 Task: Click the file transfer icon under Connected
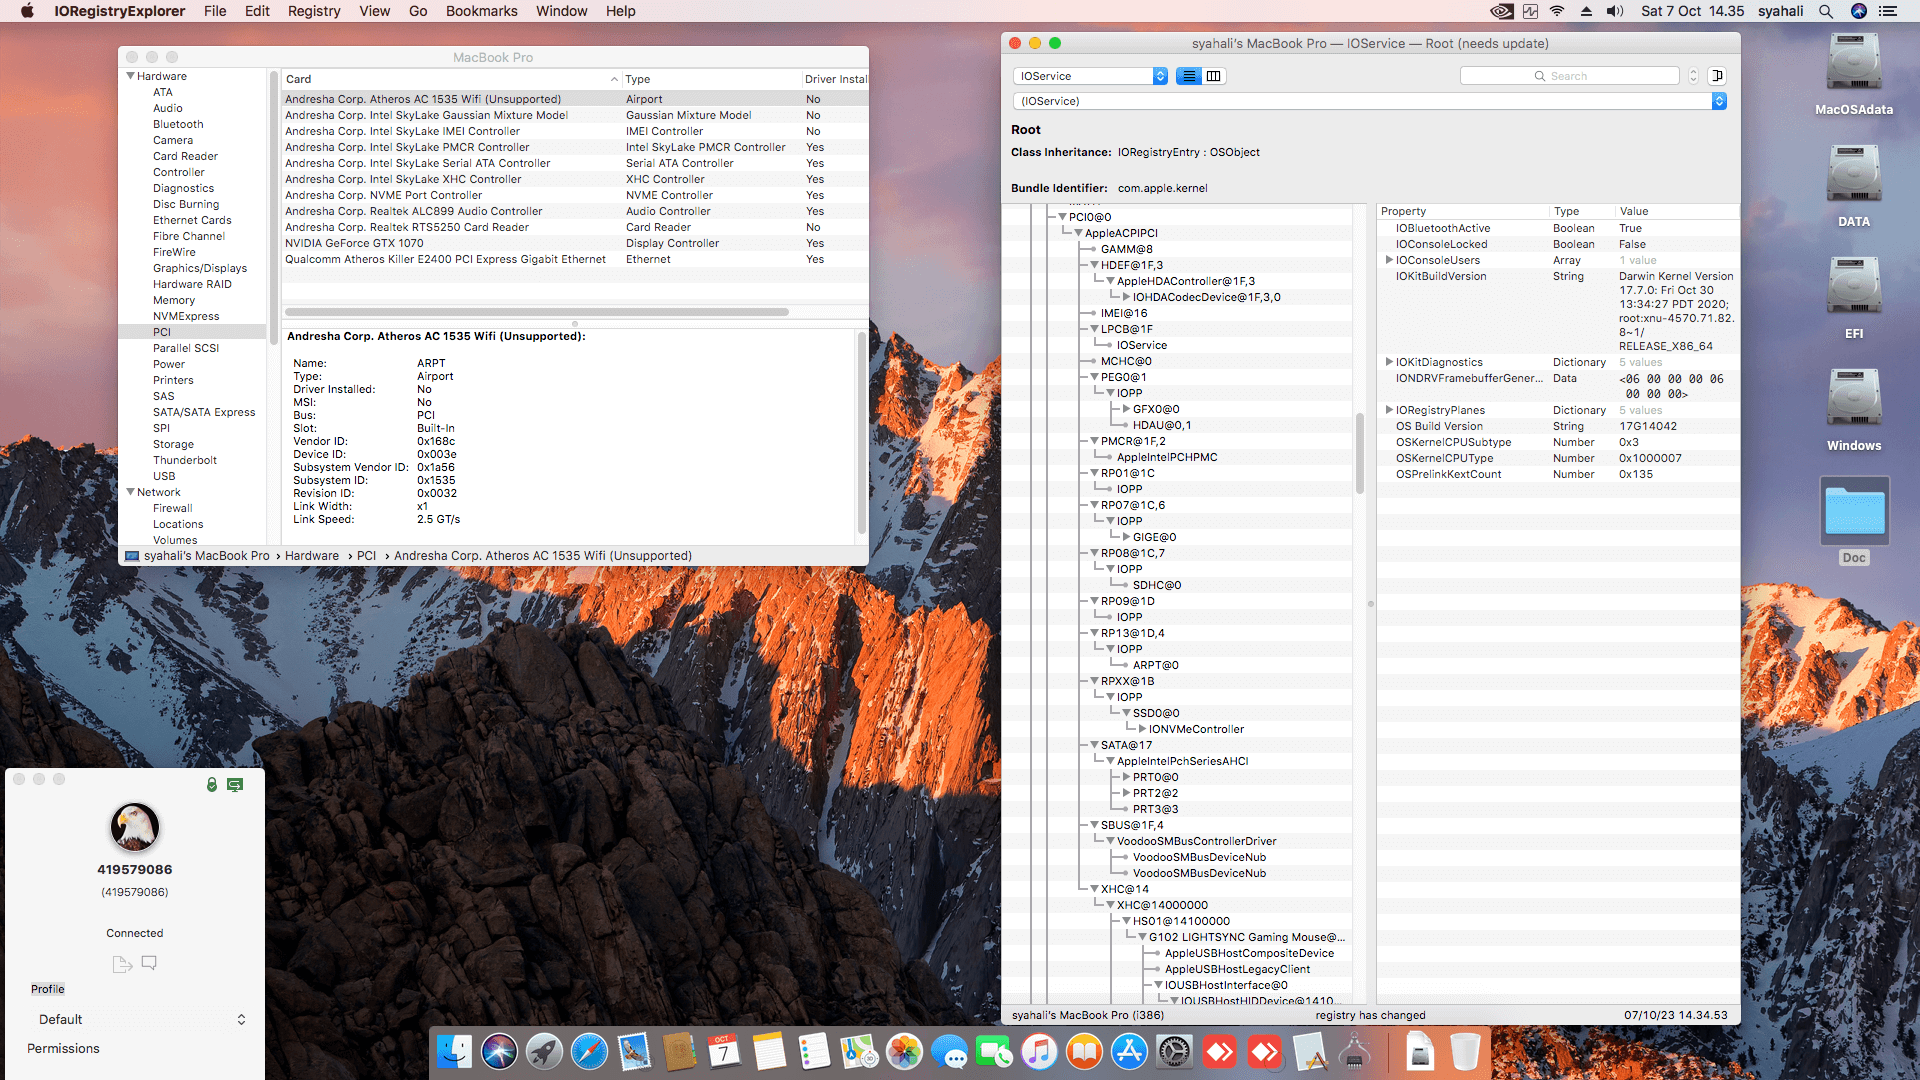coord(122,963)
